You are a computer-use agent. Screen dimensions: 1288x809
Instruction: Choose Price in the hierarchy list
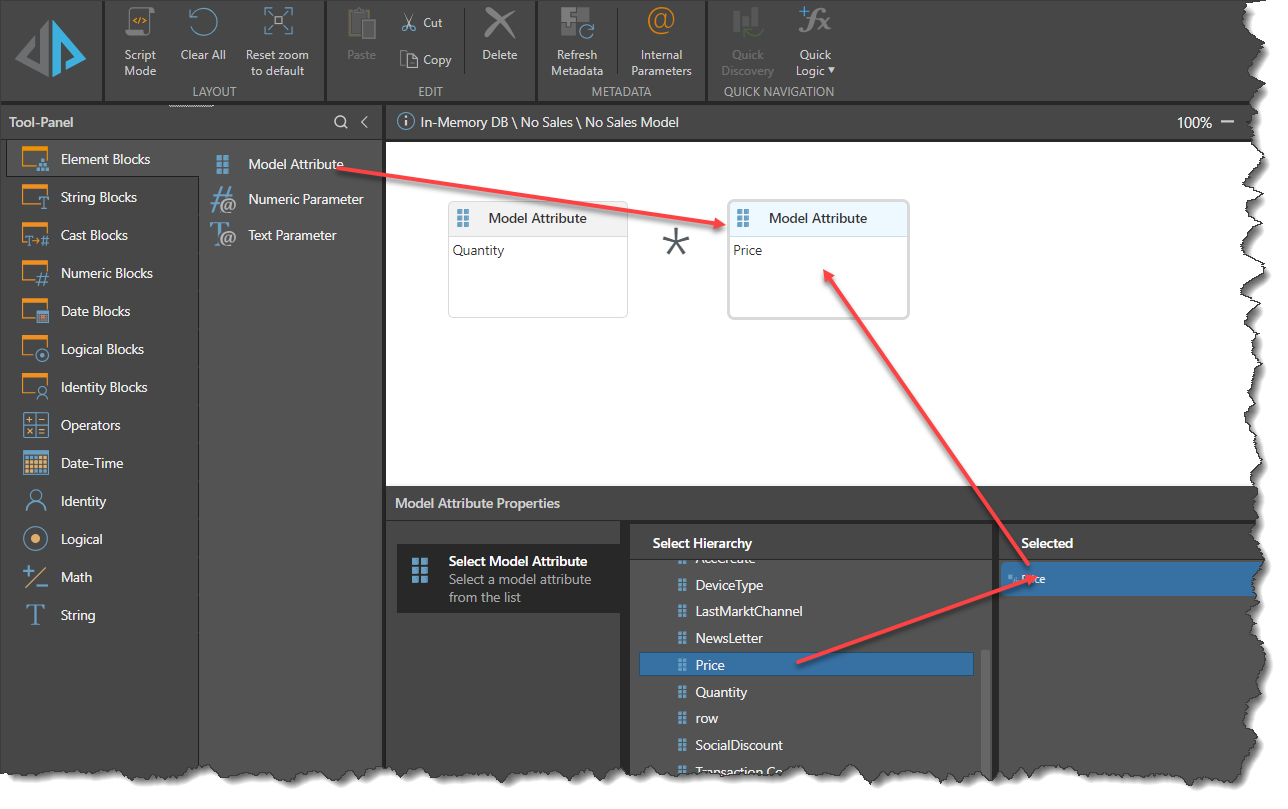pyautogui.click(x=806, y=665)
